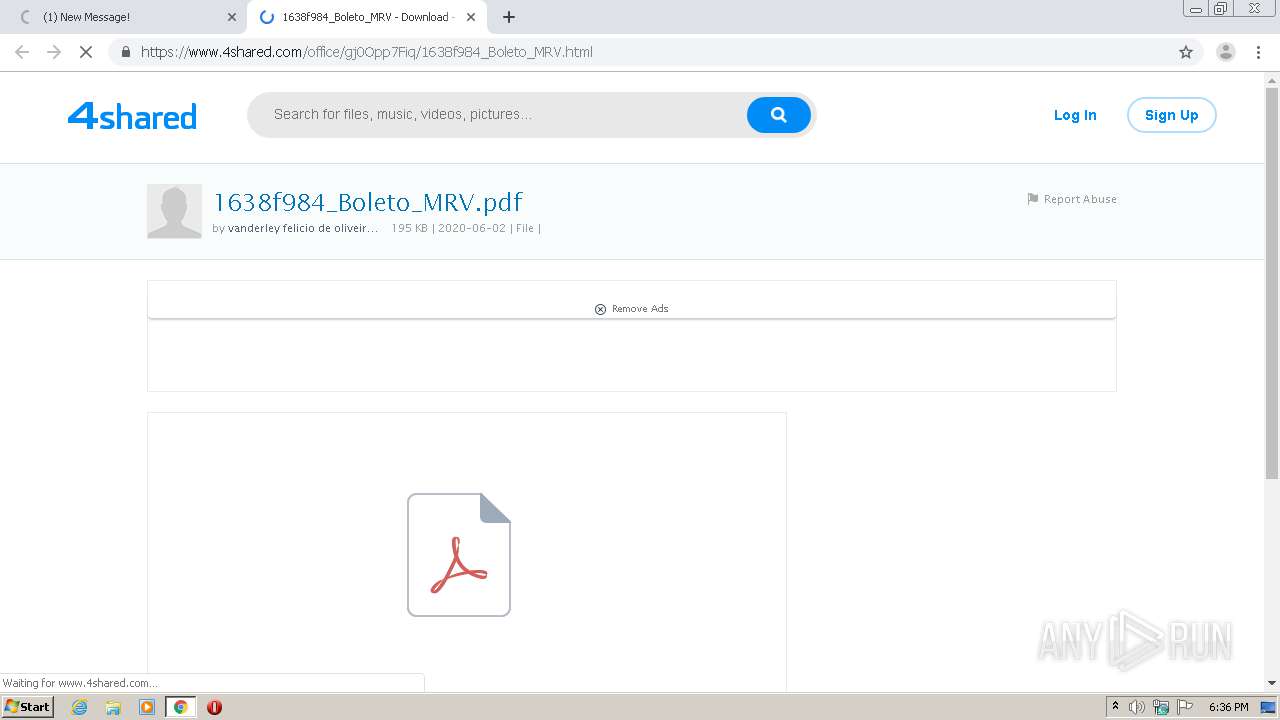Click the Report Abuse flag icon
Screen dimensions: 1280x720
[x=1033, y=199]
